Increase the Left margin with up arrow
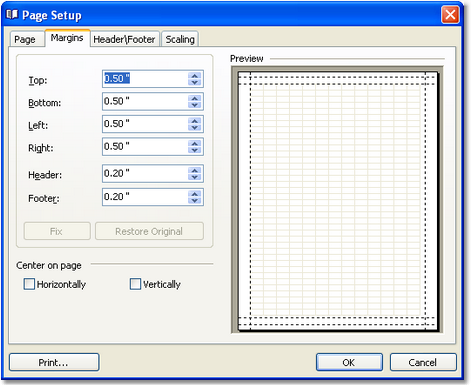 click(x=195, y=121)
